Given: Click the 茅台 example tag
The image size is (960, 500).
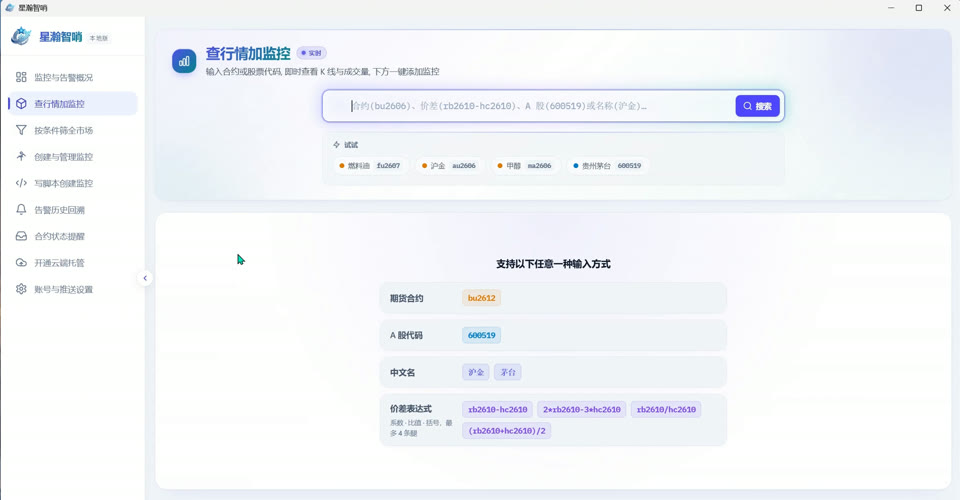Looking at the screenshot, I should point(508,372).
